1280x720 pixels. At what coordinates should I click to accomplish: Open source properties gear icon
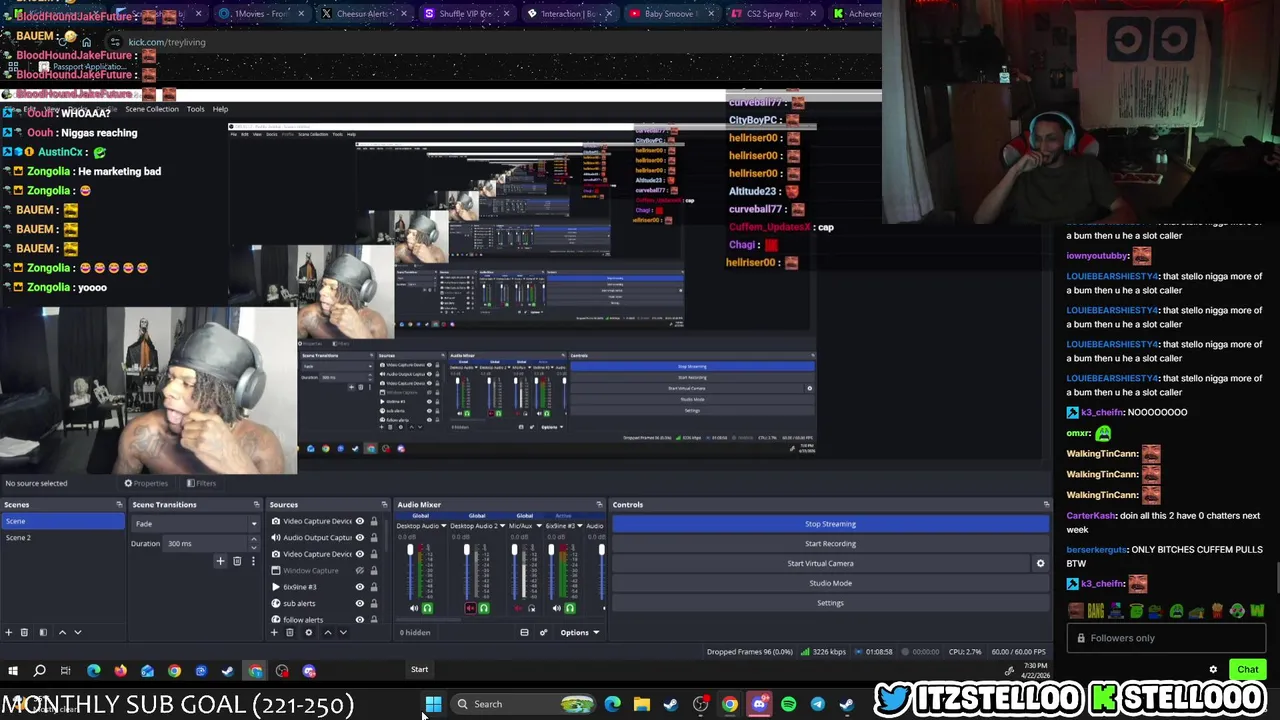[308, 632]
